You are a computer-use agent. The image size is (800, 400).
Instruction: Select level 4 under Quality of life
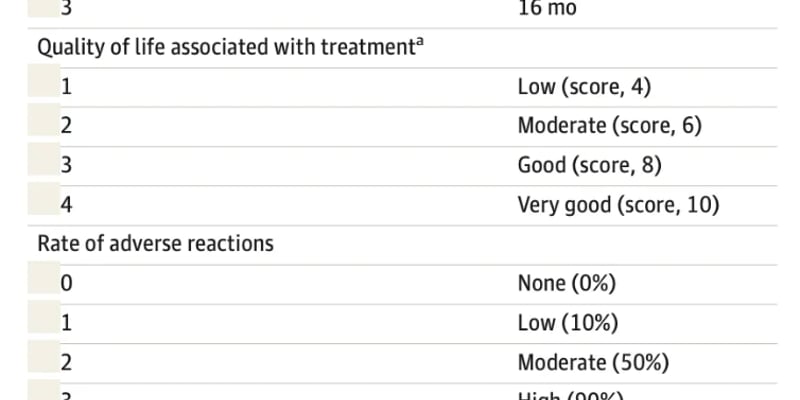(x=66, y=204)
